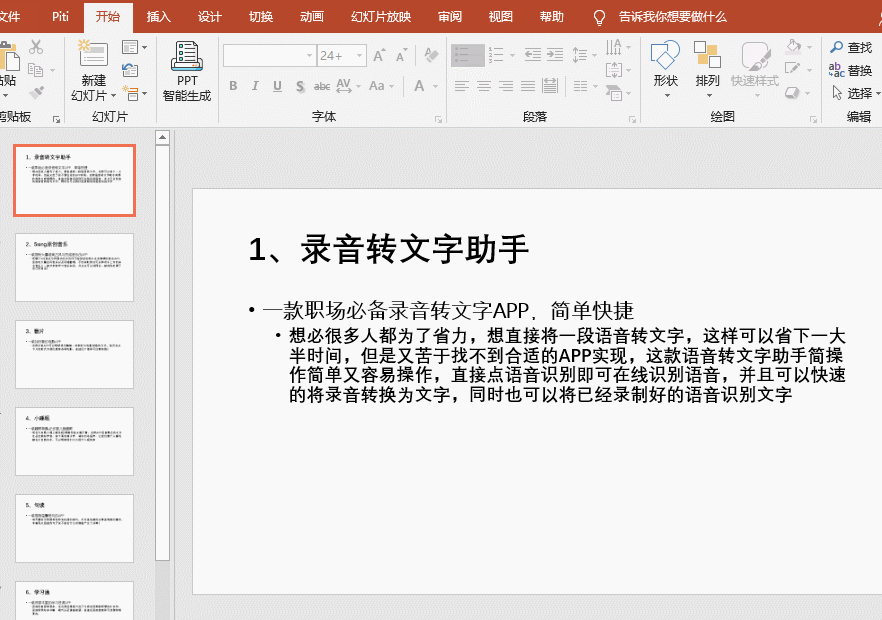
Task: Increase list indent level icon
Action: 555,55
